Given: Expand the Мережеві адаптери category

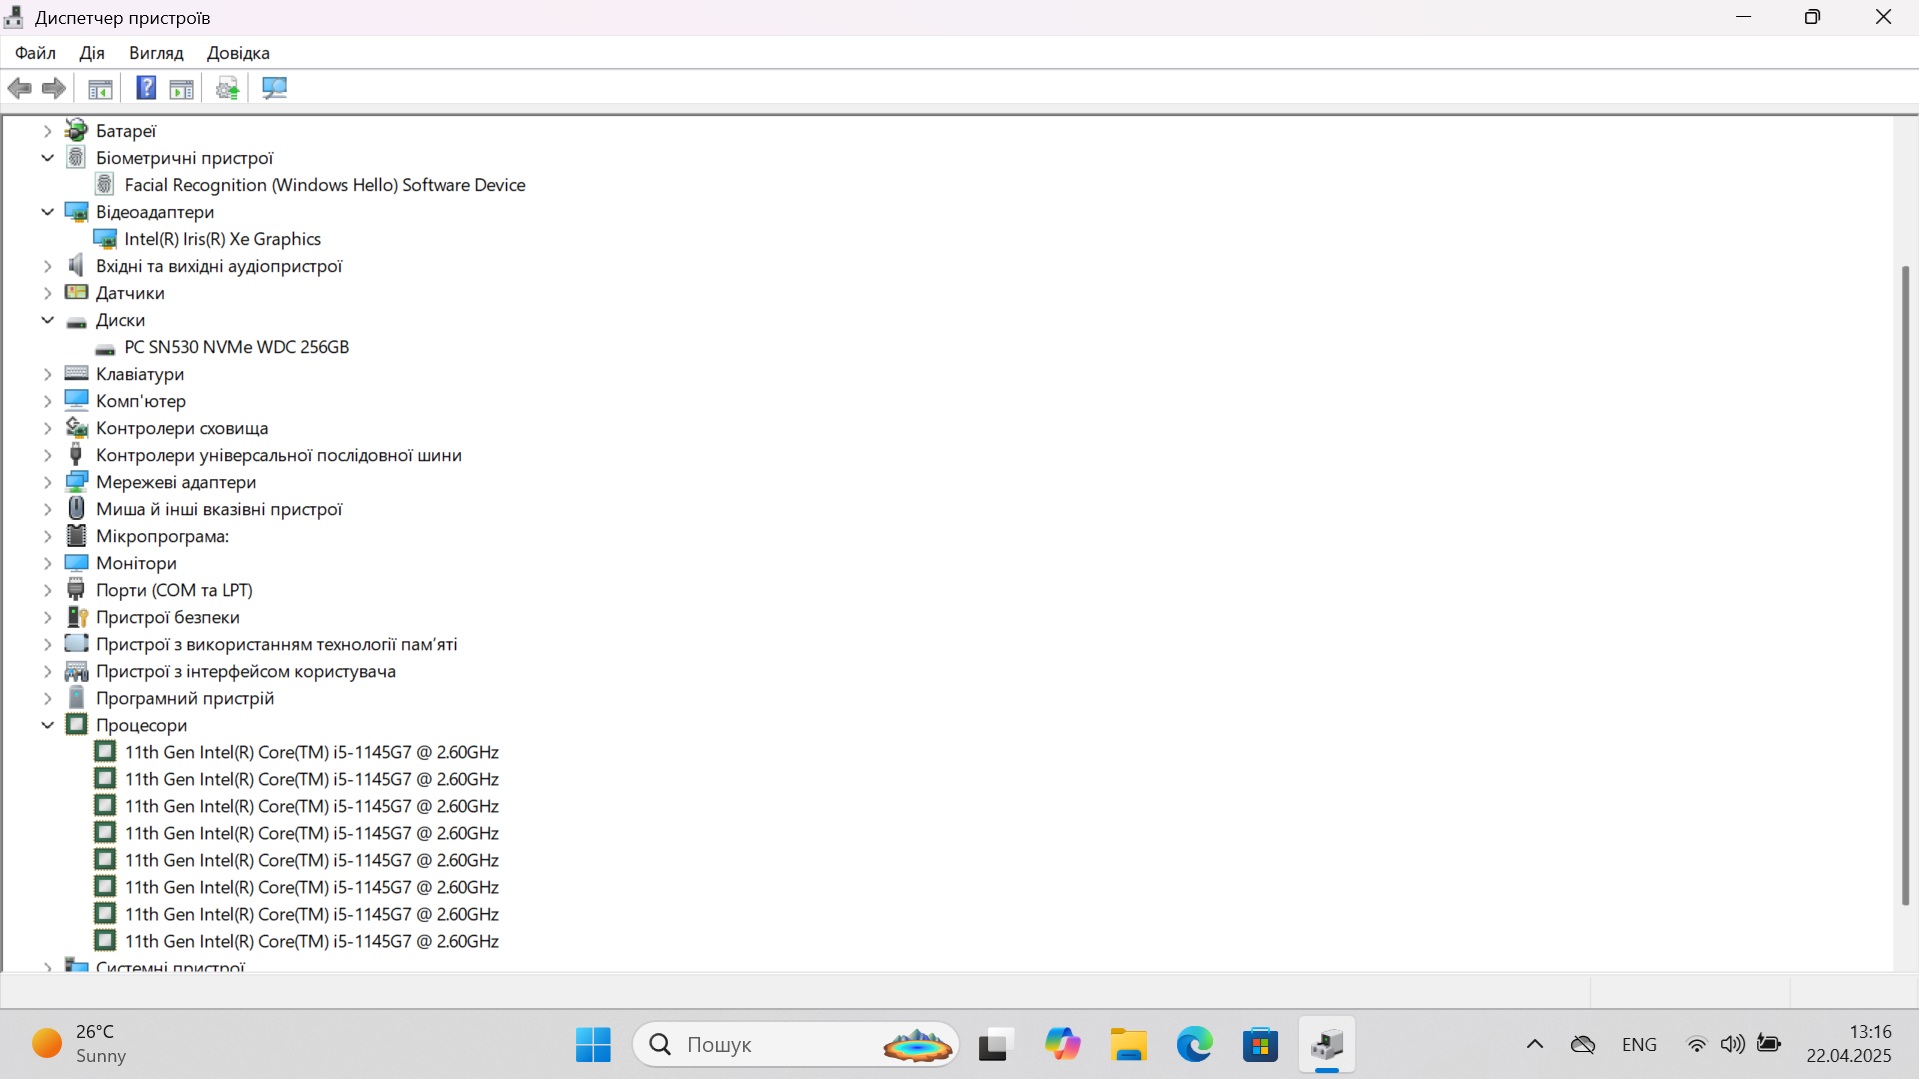Looking at the screenshot, I should [47, 482].
